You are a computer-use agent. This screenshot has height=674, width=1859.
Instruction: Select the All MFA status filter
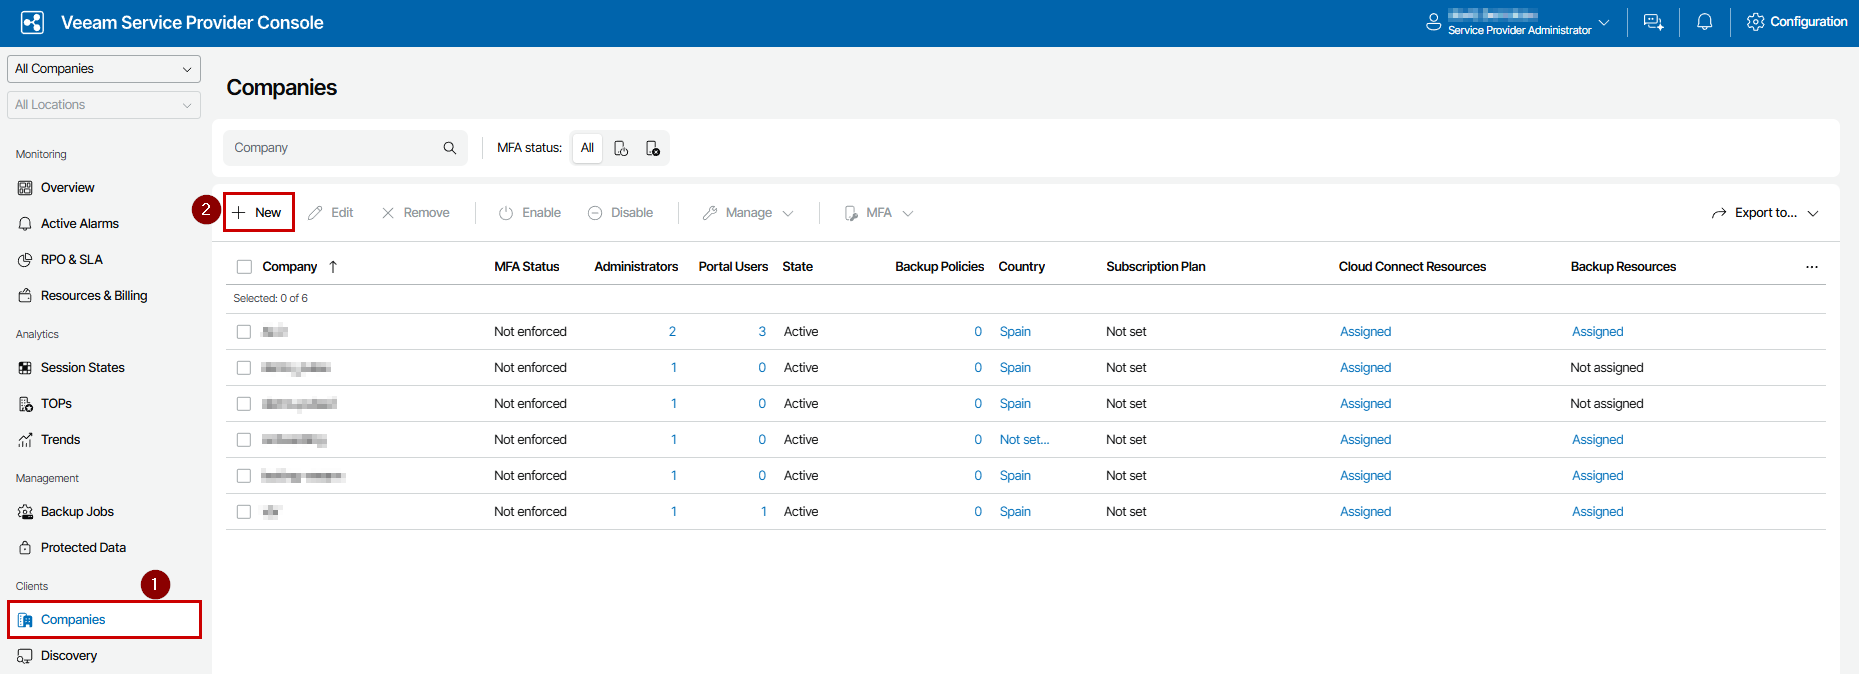587,148
